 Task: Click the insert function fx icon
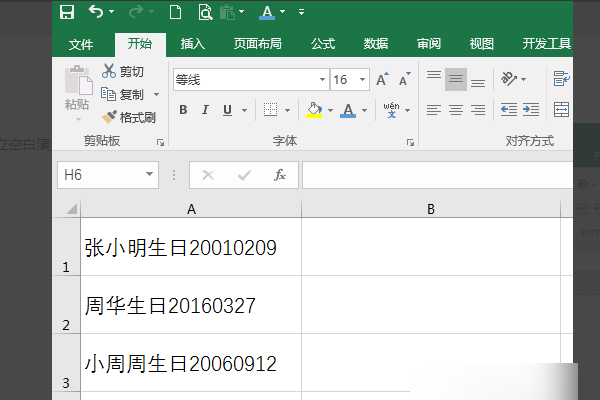[x=280, y=175]
